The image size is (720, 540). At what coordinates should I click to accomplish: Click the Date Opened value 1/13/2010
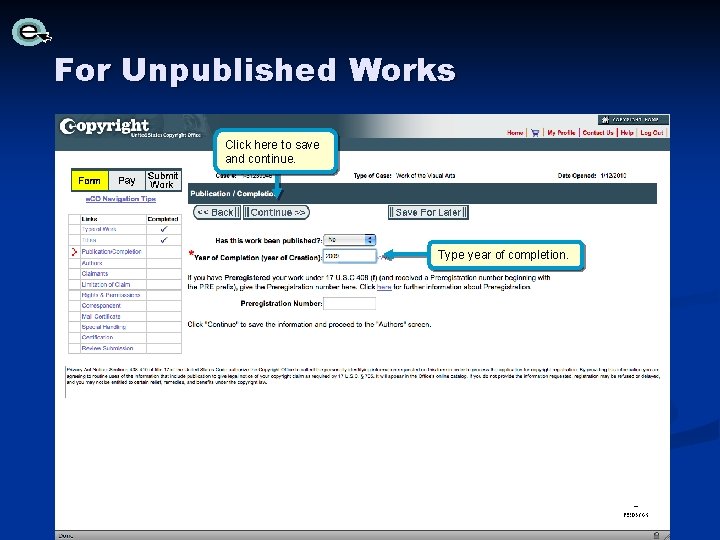click(613, 175)
